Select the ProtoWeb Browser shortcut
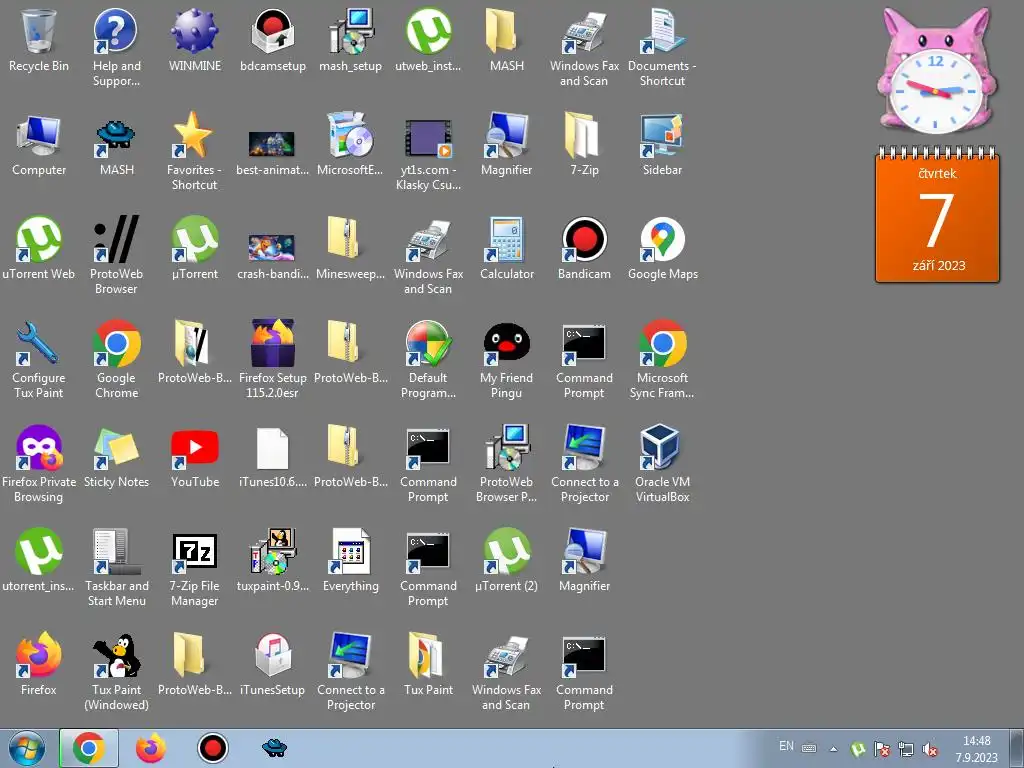 click(116, 239)
